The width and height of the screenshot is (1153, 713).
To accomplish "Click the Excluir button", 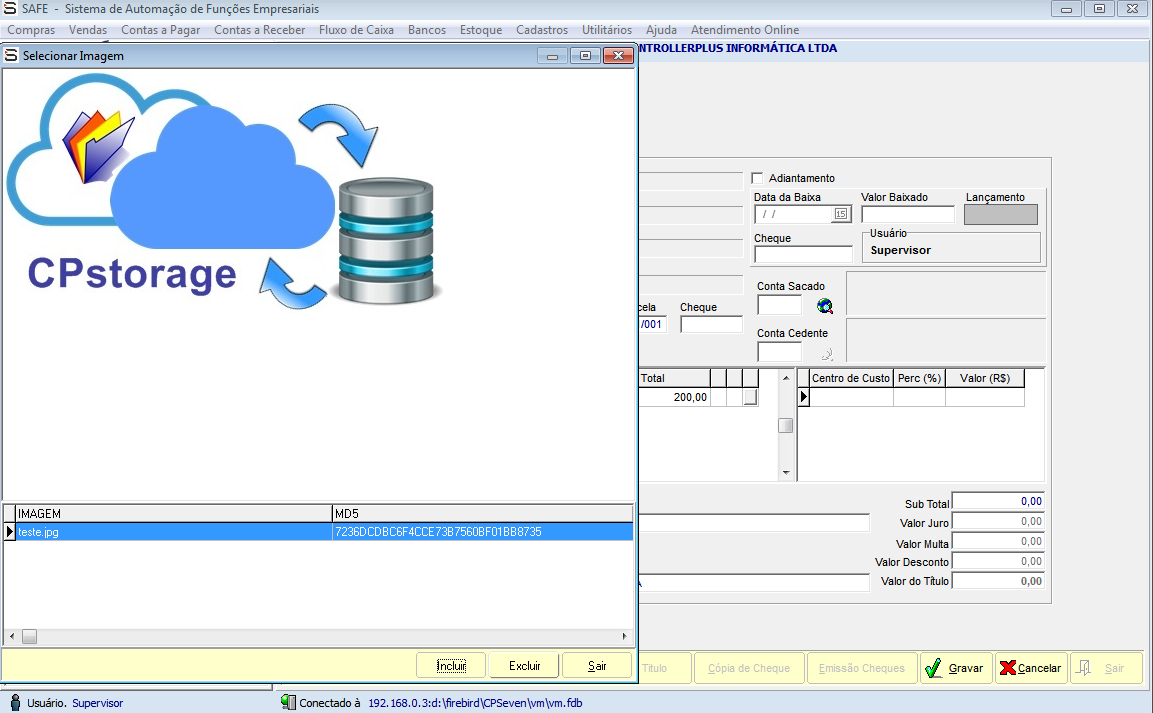I will point(524,665).
